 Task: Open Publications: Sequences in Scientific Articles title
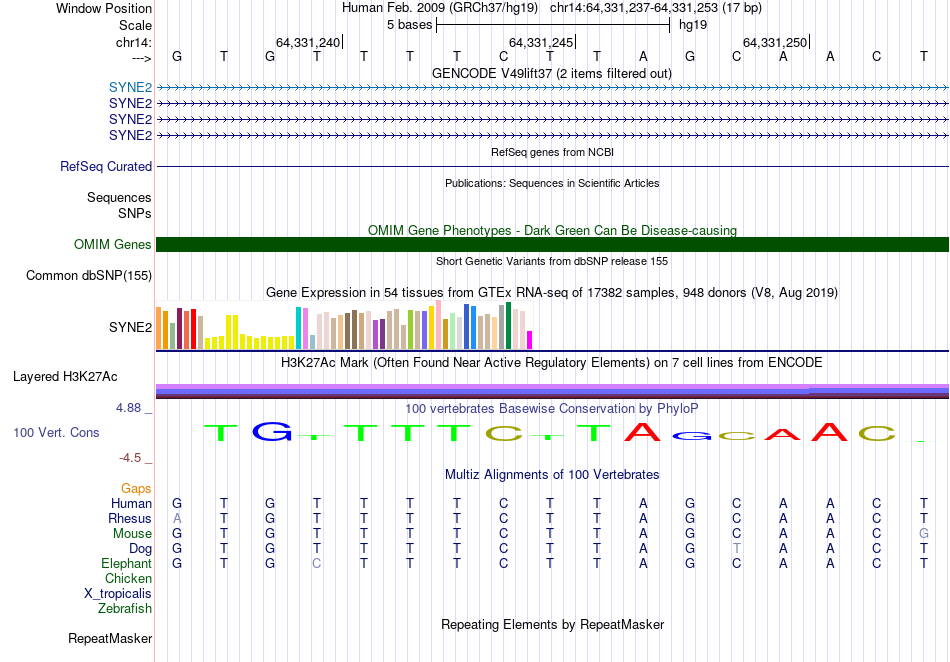552,183
